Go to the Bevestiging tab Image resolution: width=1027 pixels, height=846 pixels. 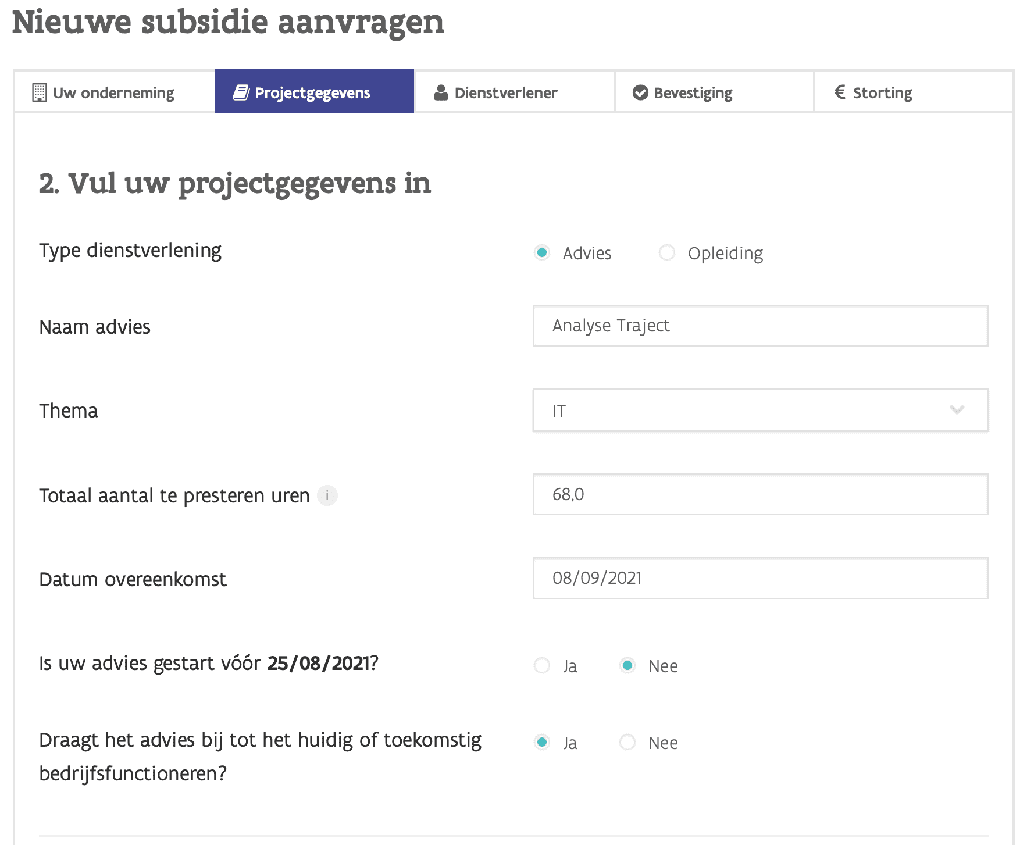[714, 93]
